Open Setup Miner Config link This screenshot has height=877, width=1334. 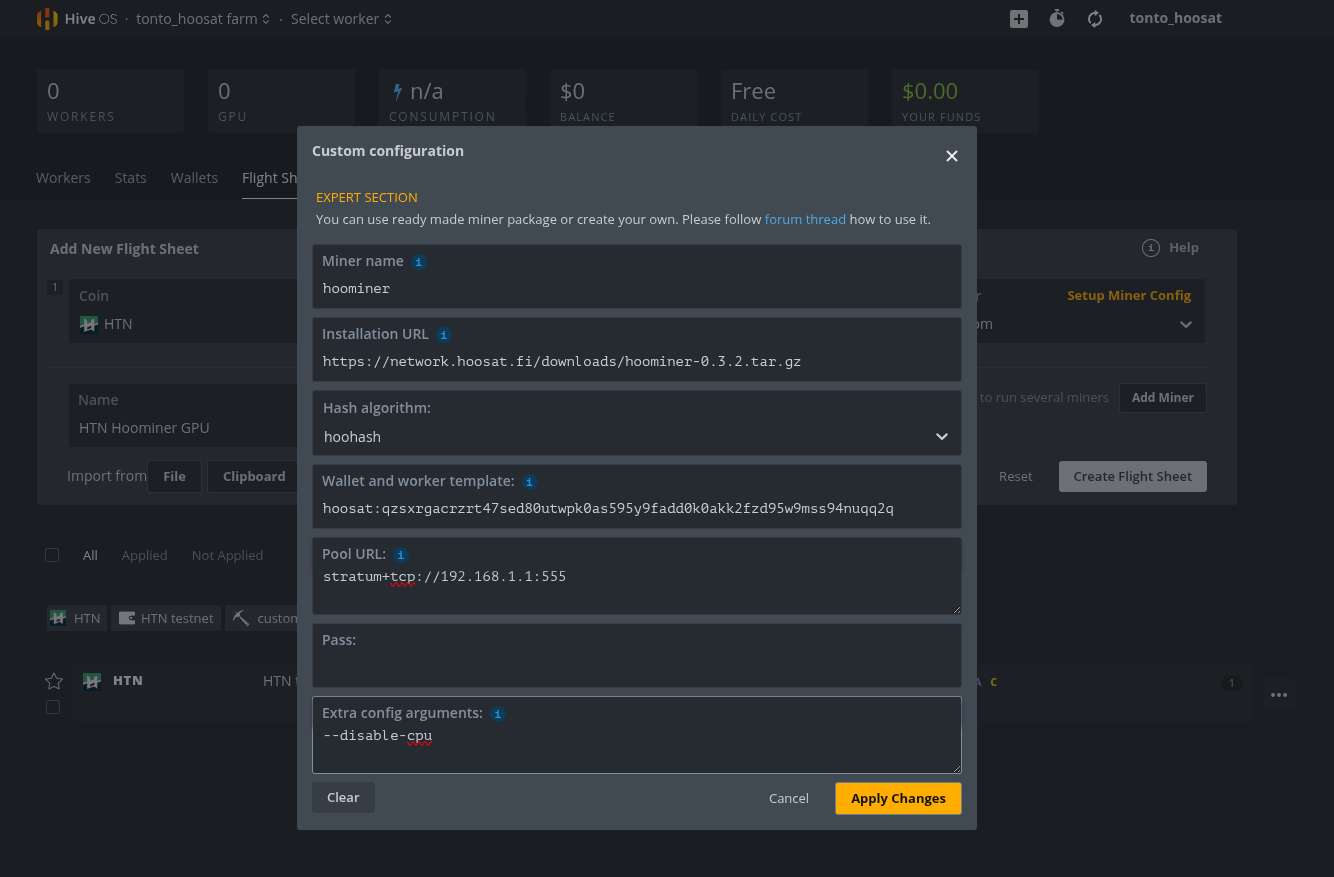[x=1129, y=296]
